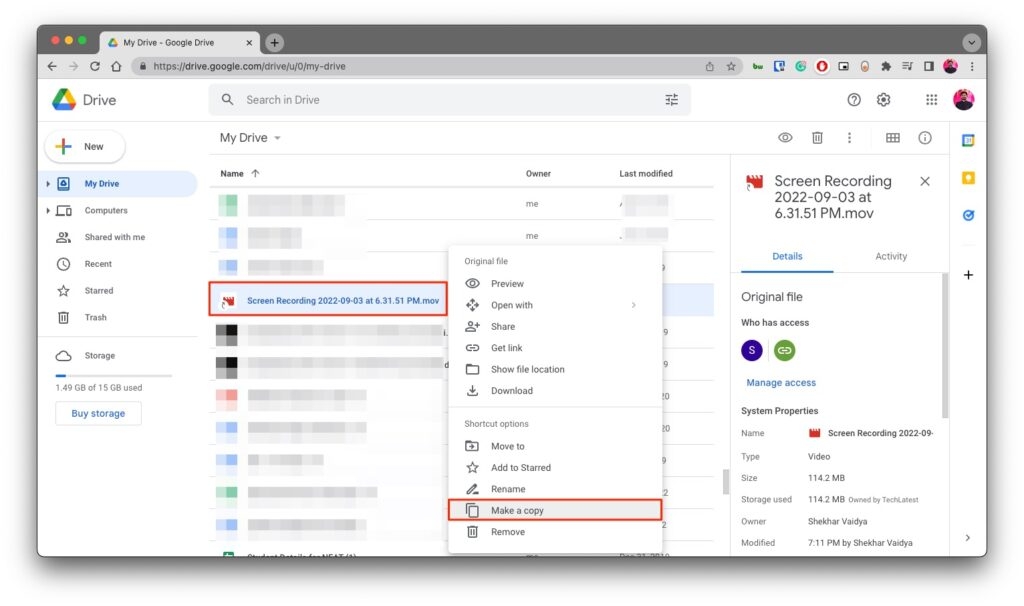
Task: Select Download from context menu
Action: 555,391
